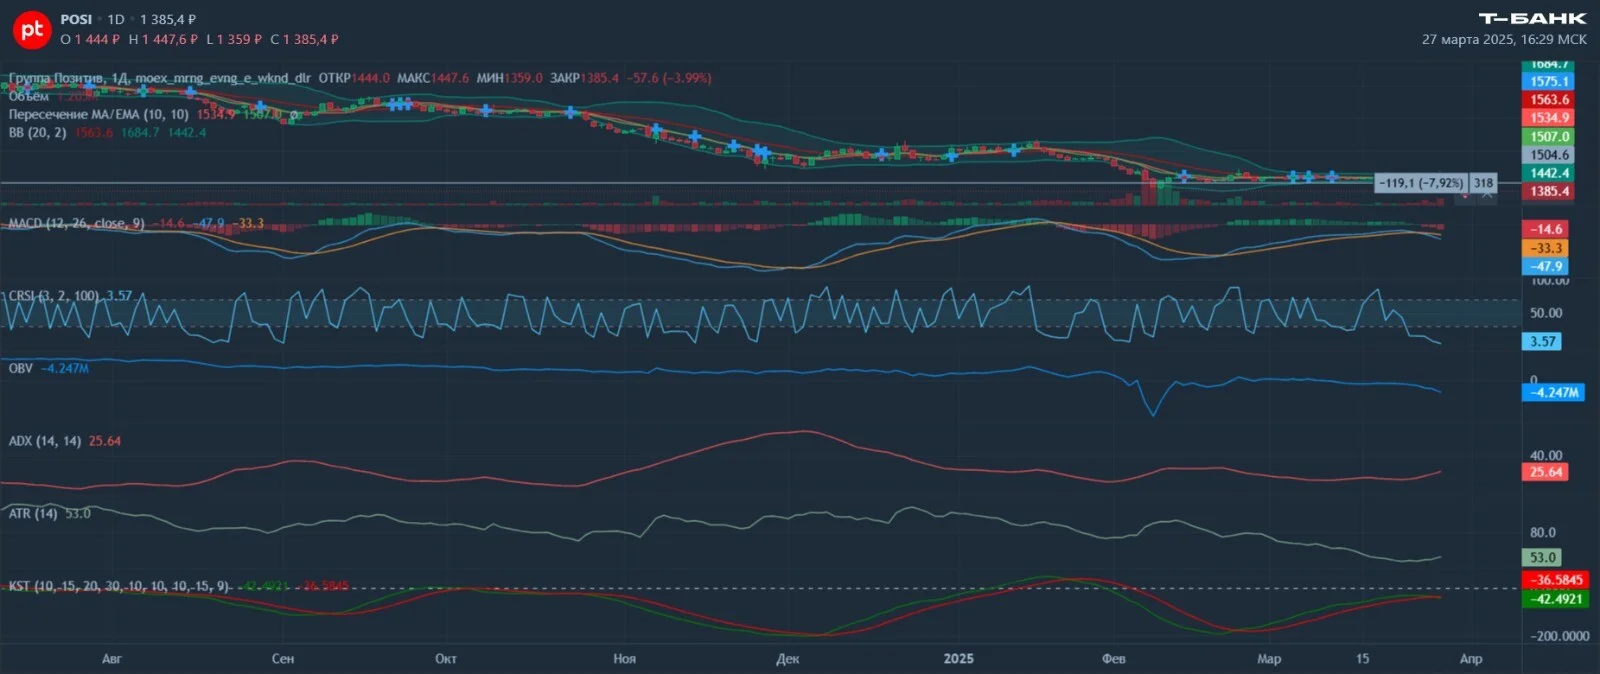Click the POSI ticker symbol

coord(76,19)
